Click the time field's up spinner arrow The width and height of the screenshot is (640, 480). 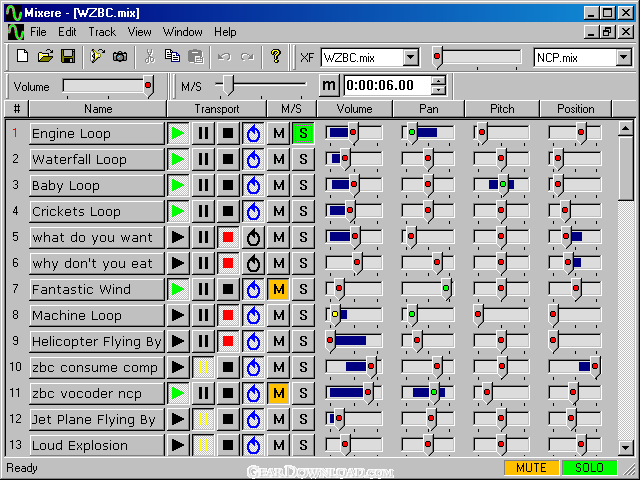(438, 80)
